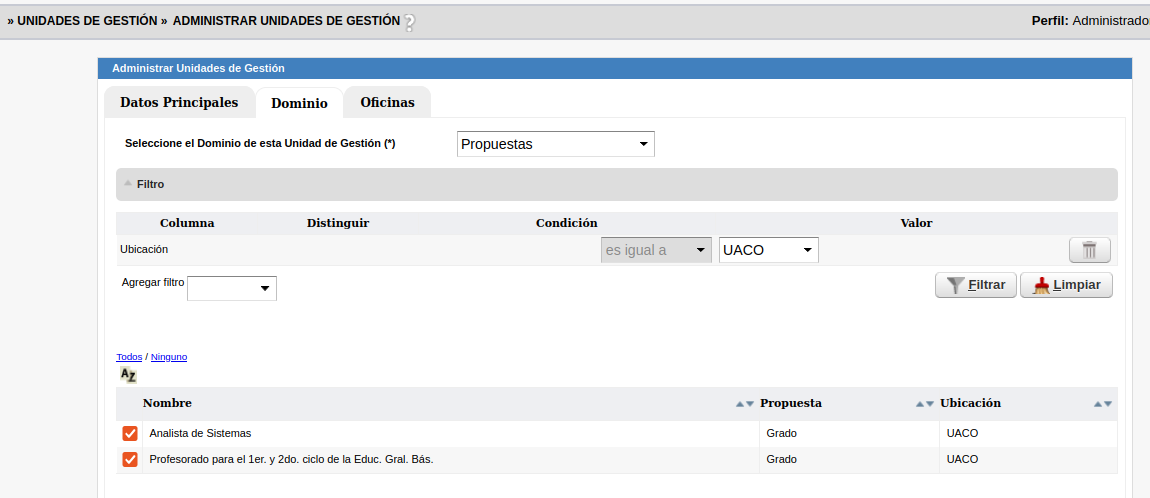Sort by Nombre column arrows
Image resolution: width=1150 pixels, height=498 pixels.
(745, 404)
